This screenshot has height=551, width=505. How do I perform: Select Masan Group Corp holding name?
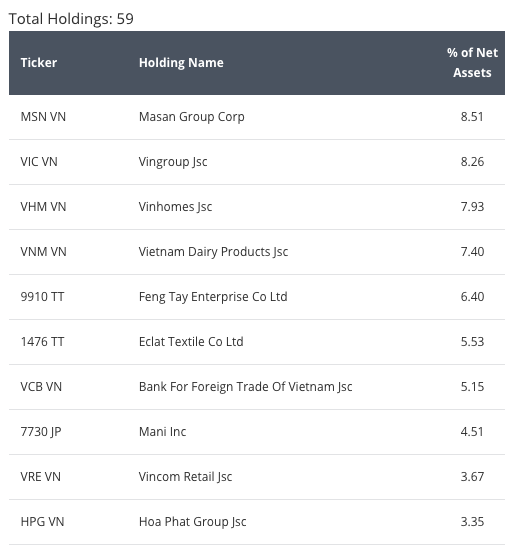tap(192, 117)
